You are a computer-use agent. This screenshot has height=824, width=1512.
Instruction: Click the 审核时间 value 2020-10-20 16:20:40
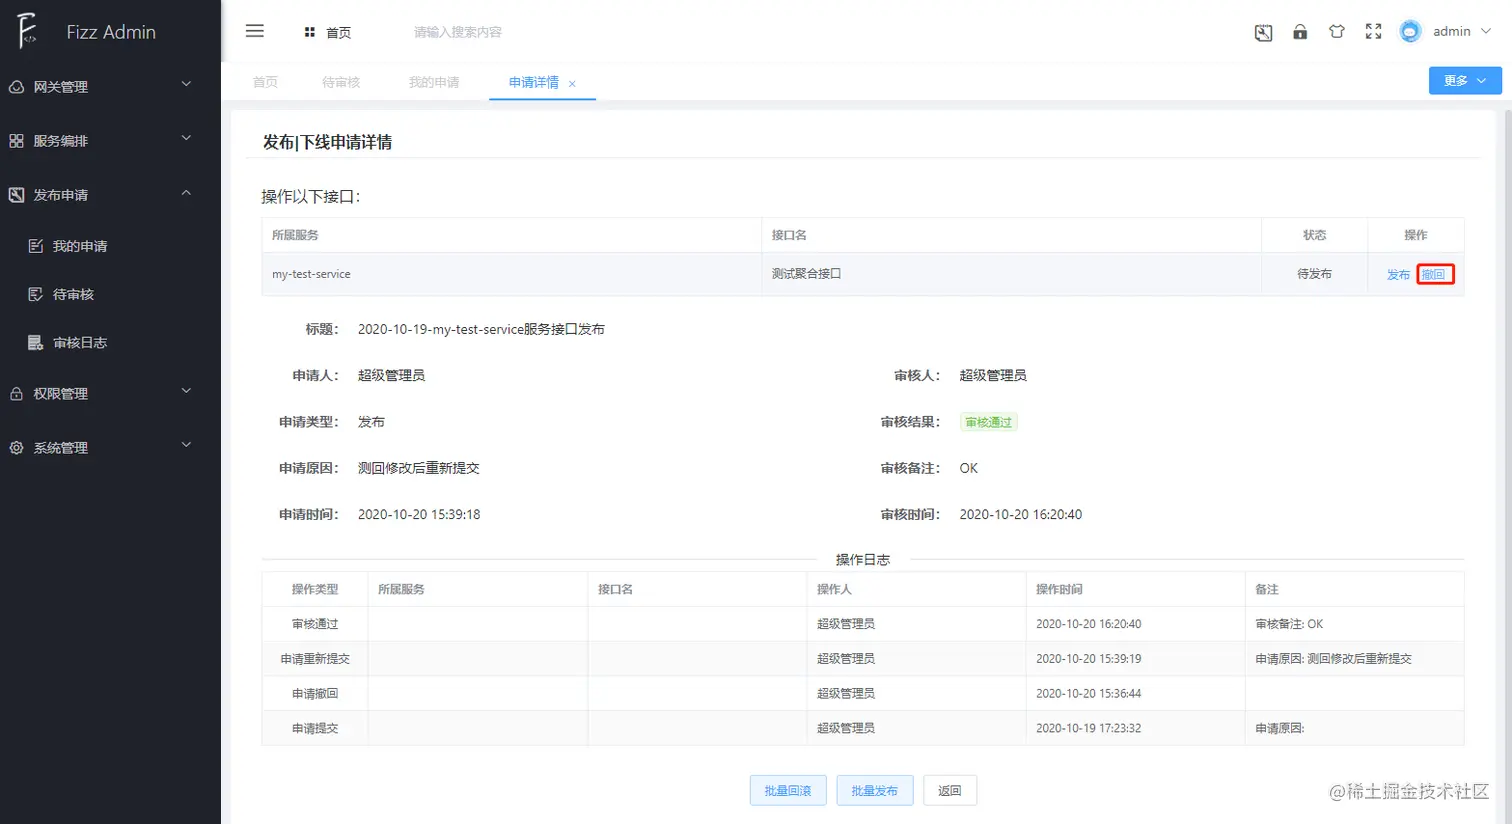[x=1021, y=514]
